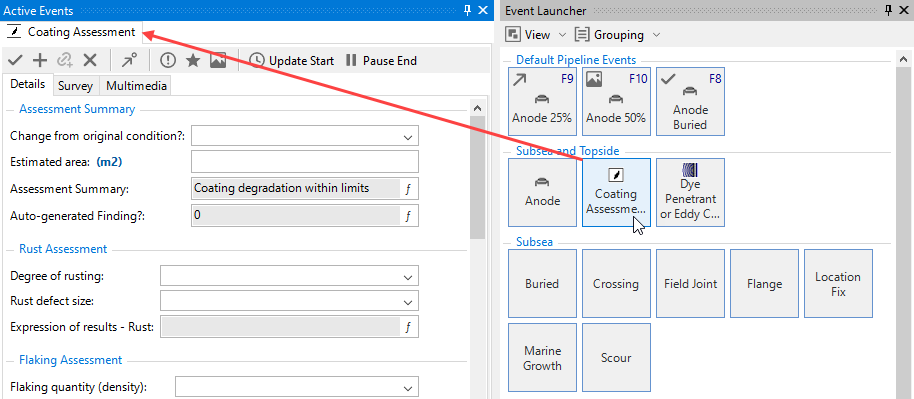The height and width of the screenshot is (399, 914).
Task: Click the exclamation alert circle icon
Action: coord(168,60)
